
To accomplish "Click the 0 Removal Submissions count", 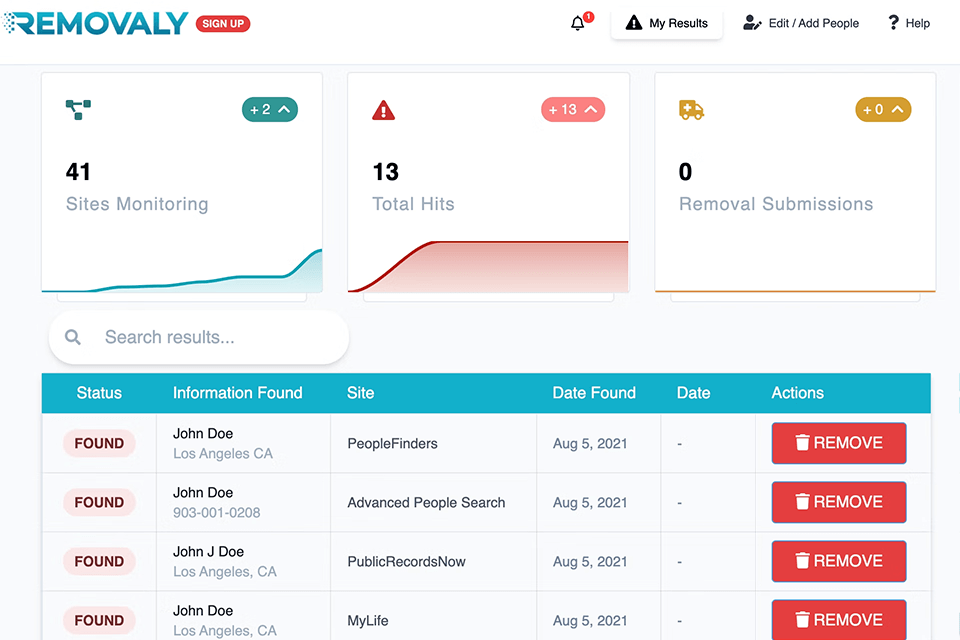I will pyautogui.click(x=685, y=171).
